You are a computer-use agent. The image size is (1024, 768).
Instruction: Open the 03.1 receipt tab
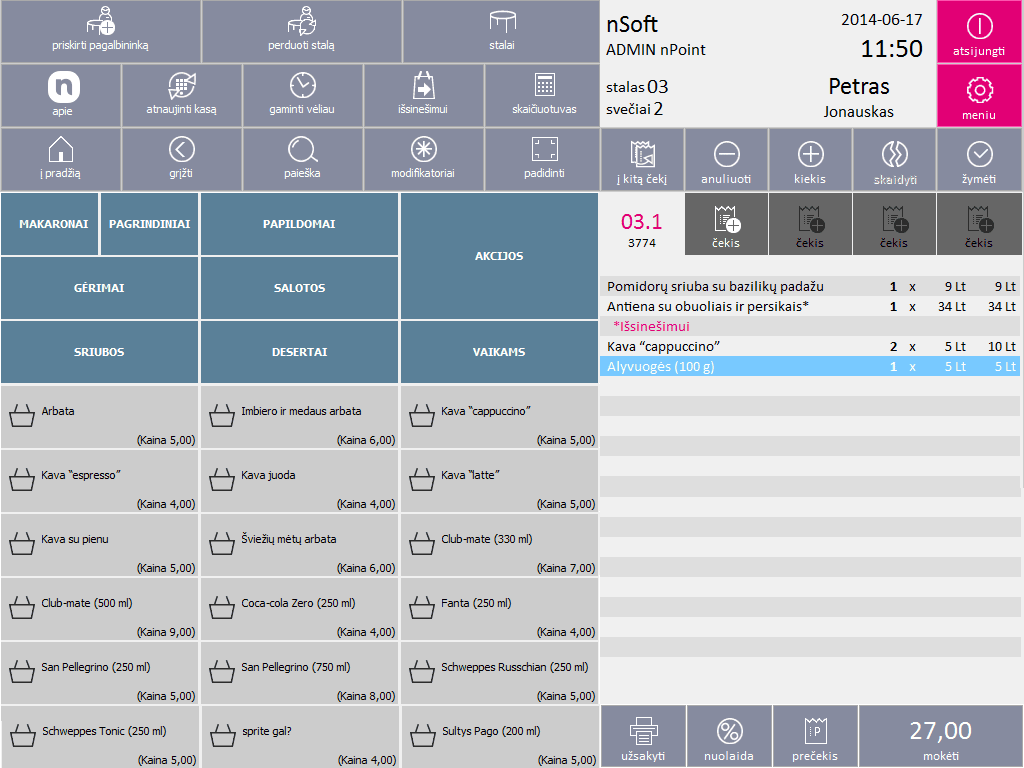[641, 224]
